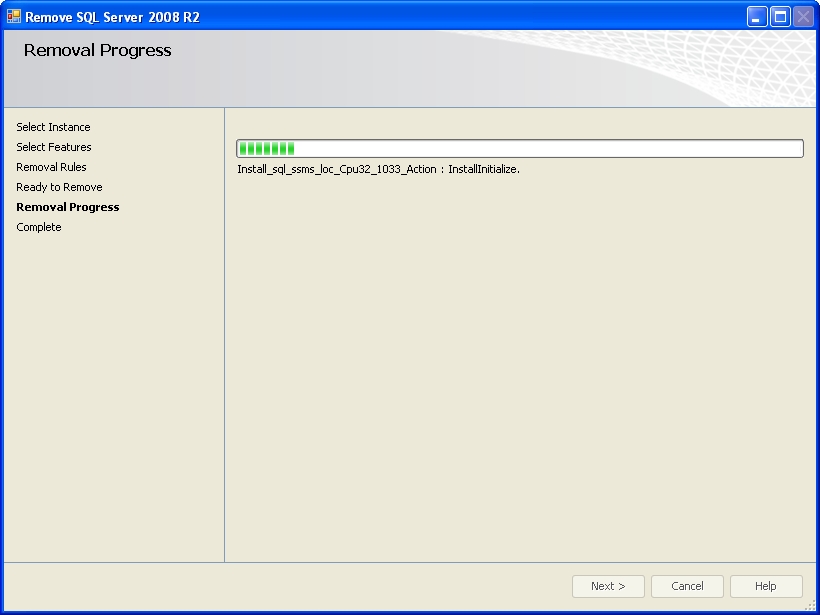Cancel the SQL Server removal
Image resolution: width=820 pixels, height=615 pixels.
point(687,586)
